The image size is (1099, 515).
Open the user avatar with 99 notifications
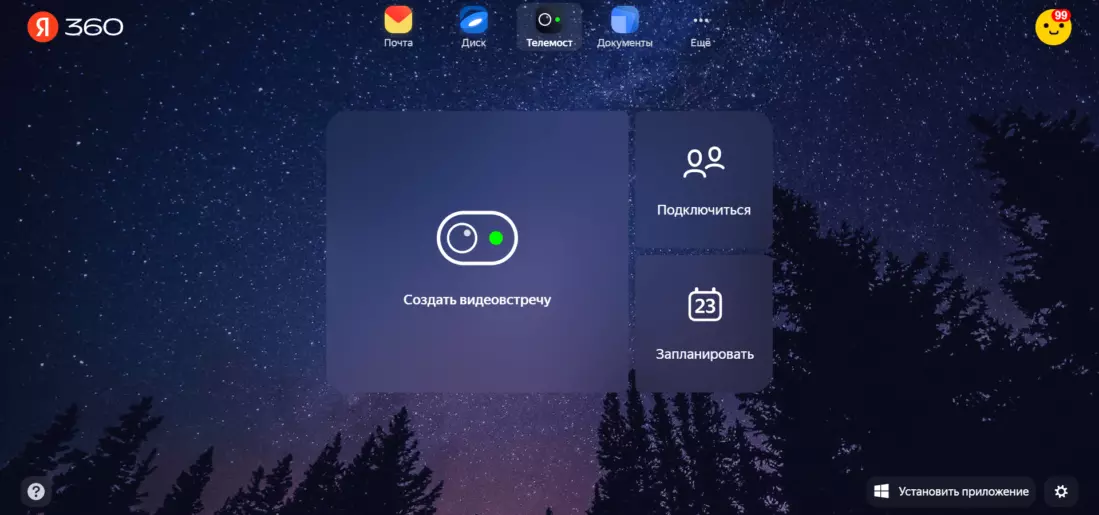(x=1053, y=27)
